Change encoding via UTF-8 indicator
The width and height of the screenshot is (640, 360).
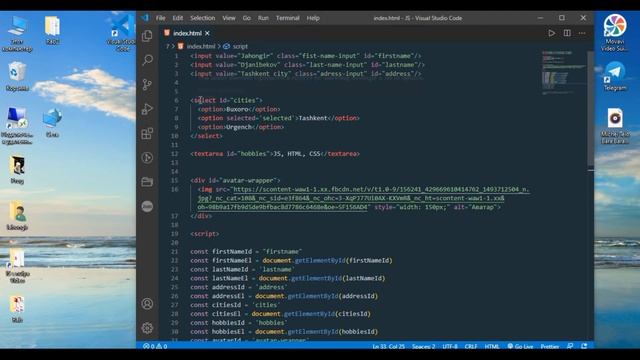(x=450, y=346)
